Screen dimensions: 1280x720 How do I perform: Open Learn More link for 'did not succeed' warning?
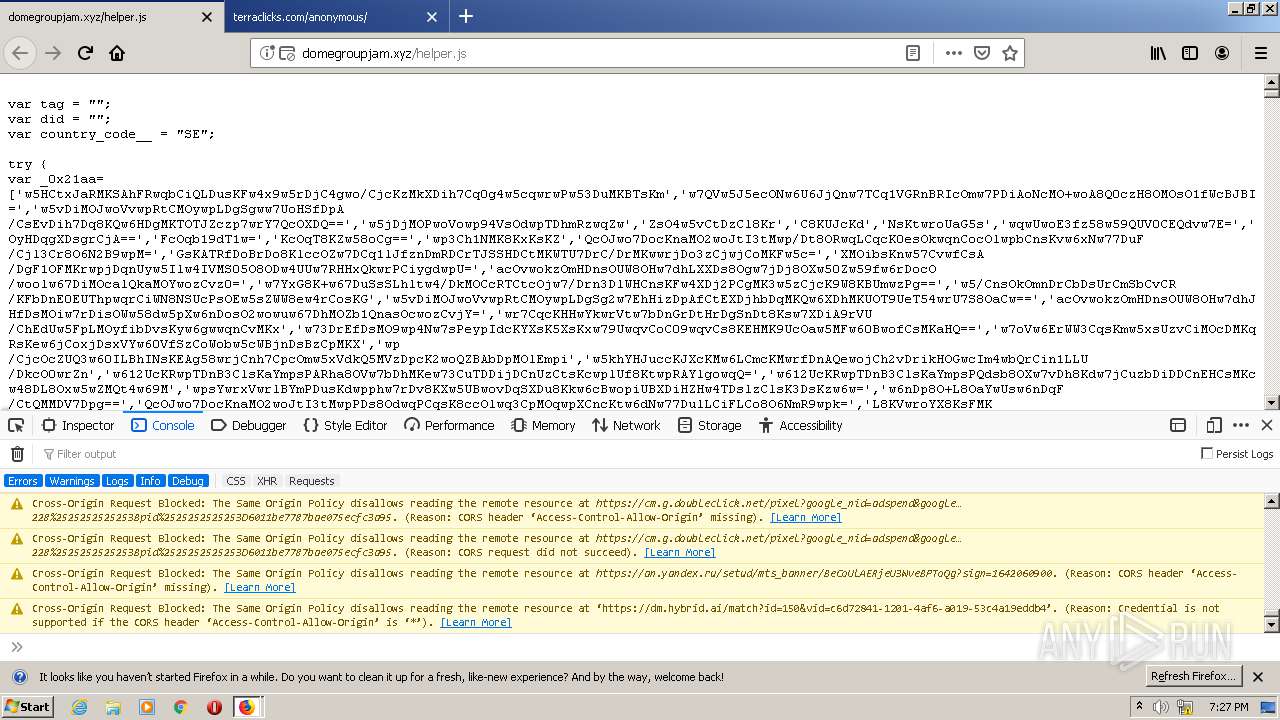[680, 552]
